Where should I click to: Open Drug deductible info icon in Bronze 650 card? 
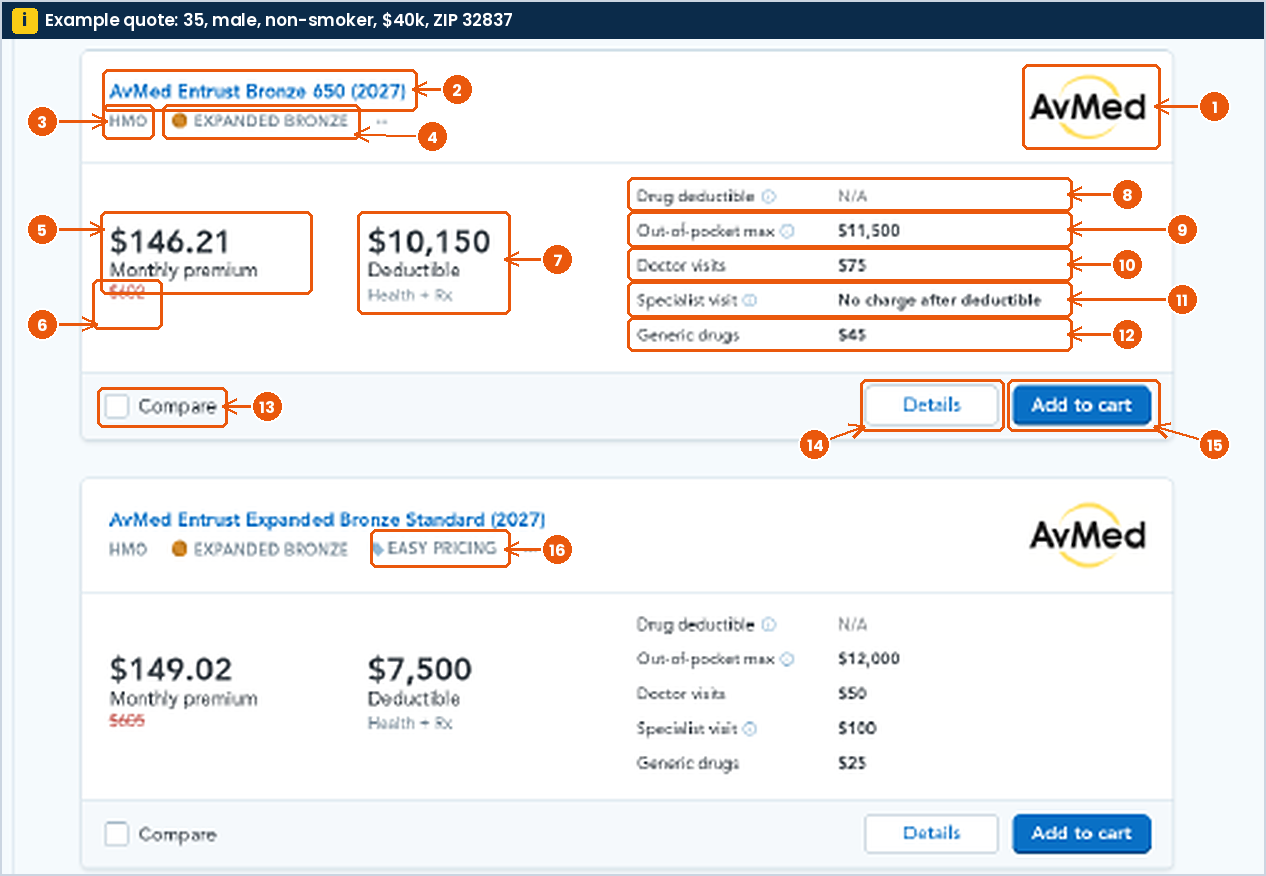[x=769, y=196]
